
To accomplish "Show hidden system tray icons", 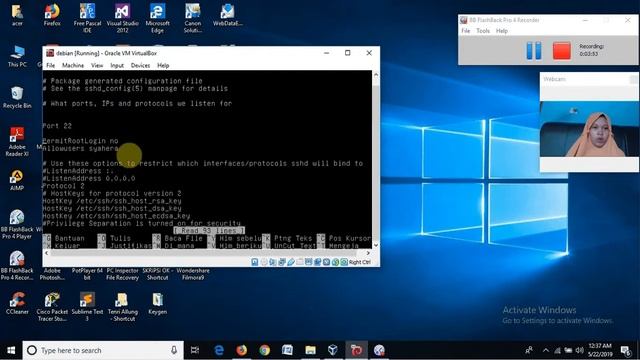I will [546, 350].
